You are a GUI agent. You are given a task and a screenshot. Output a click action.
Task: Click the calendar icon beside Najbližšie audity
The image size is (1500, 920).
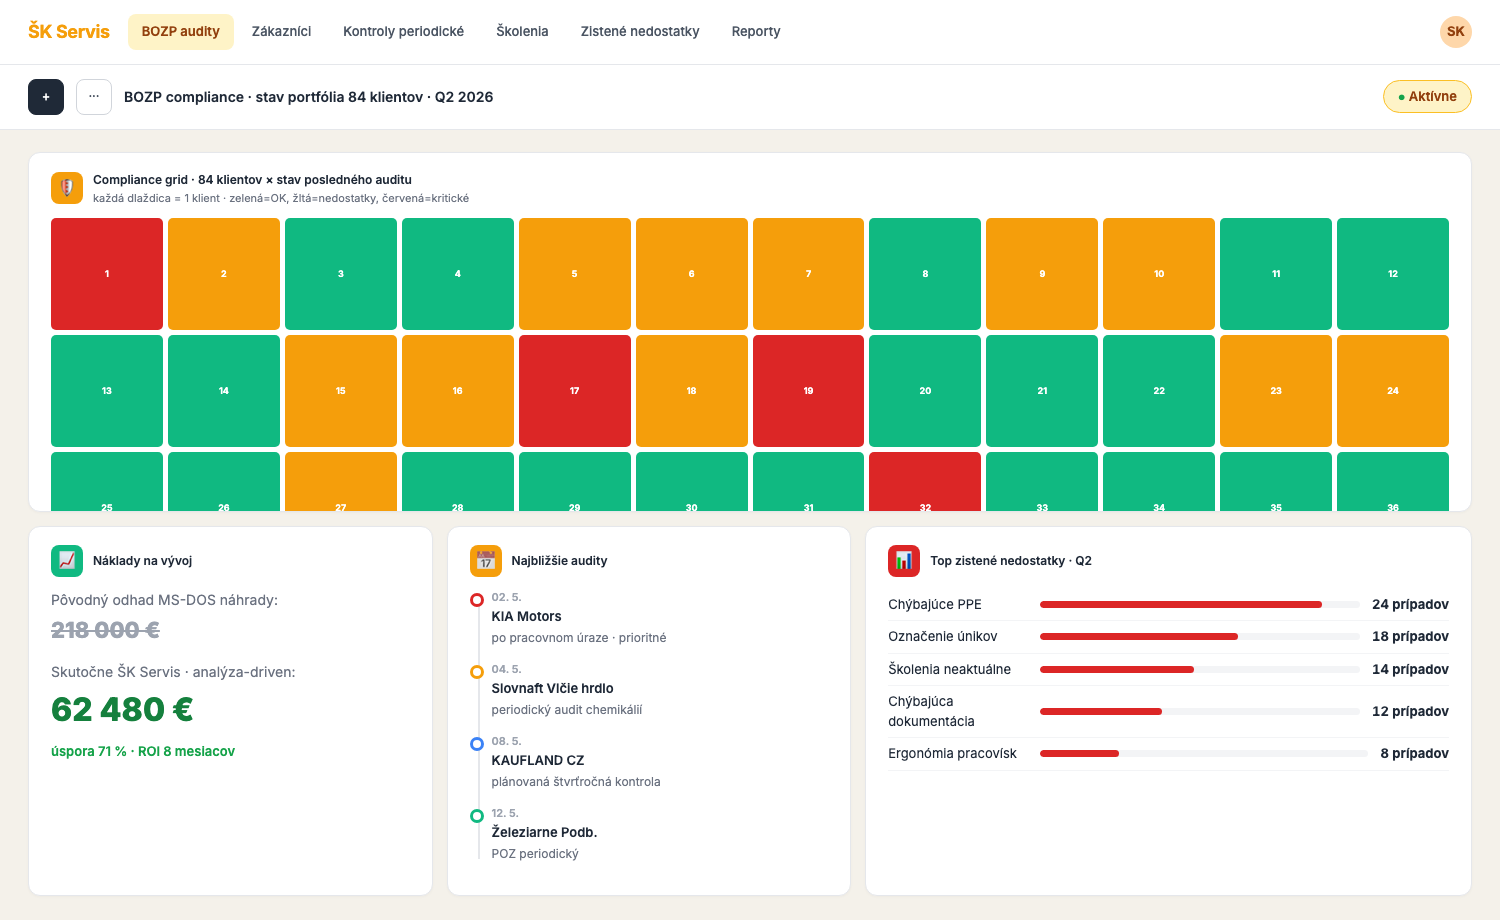[x=486, y=561]
